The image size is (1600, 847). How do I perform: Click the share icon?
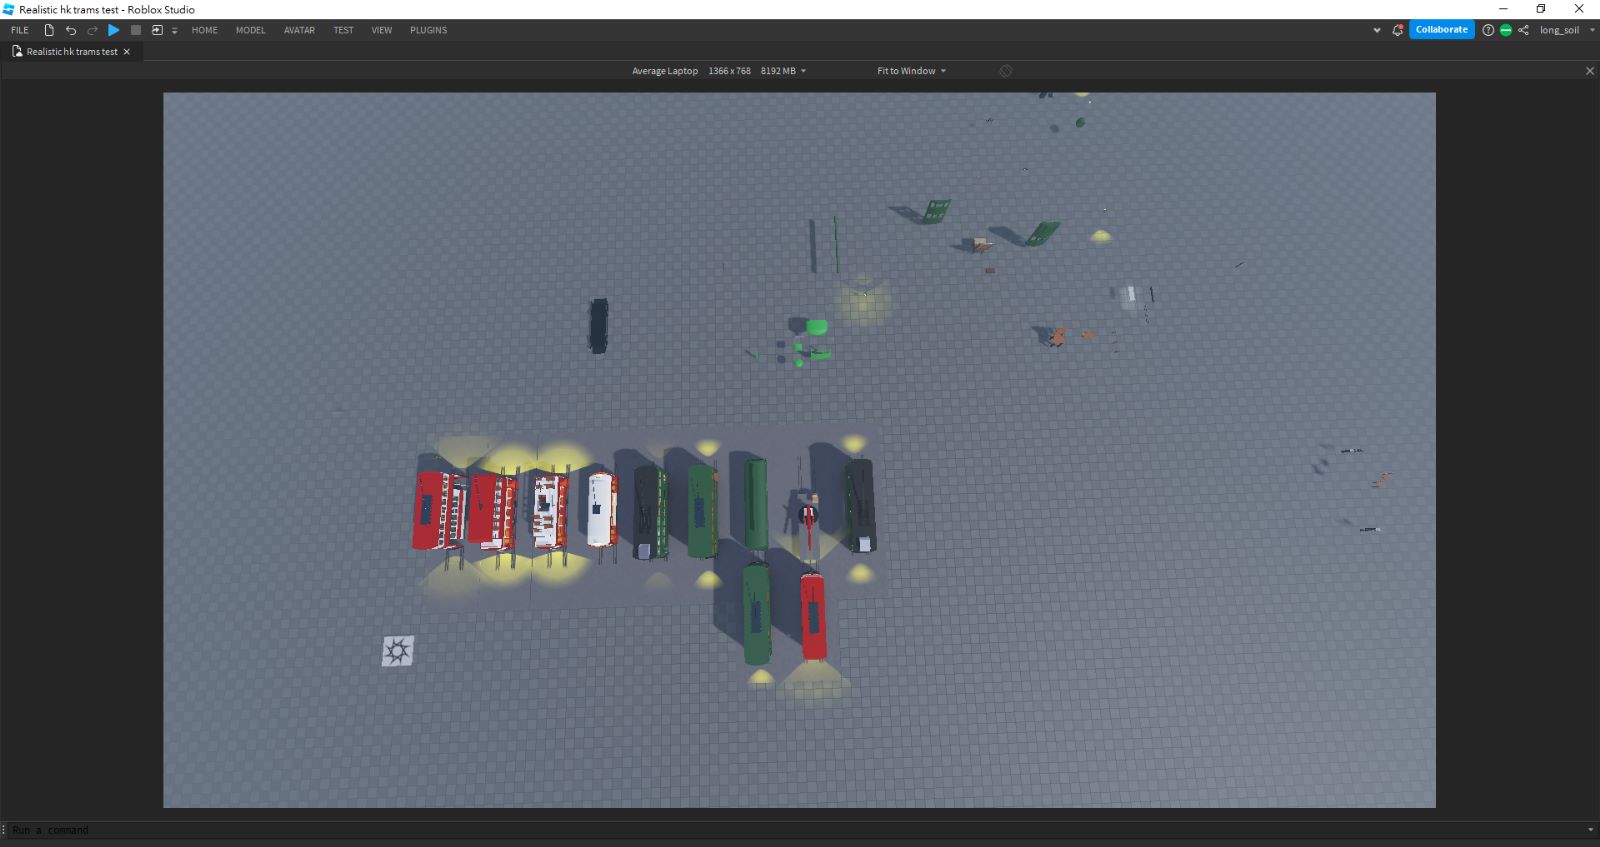1523,30
